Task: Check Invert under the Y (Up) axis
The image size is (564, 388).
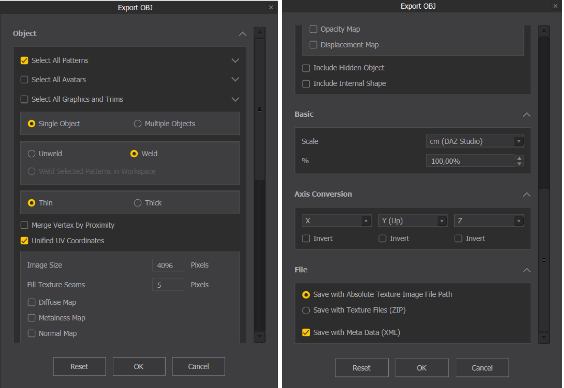Action: click(x=382, y=238)
